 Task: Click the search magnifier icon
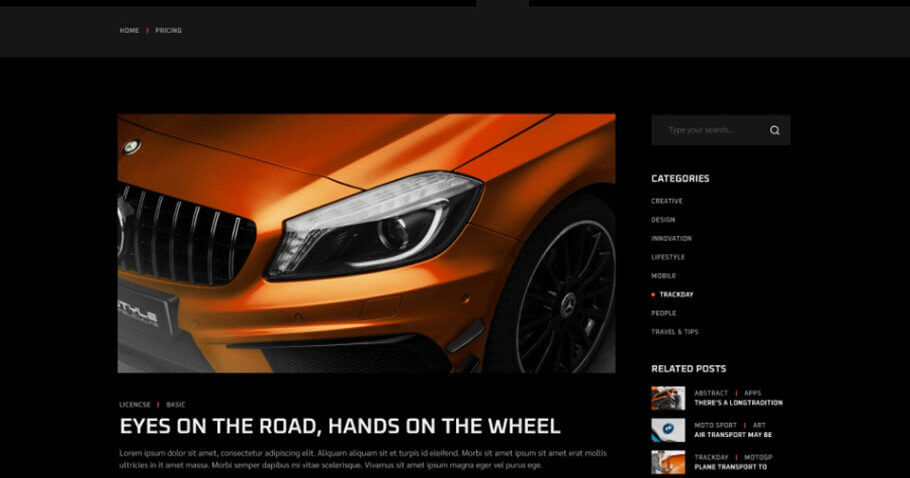[x=774, y=130]
